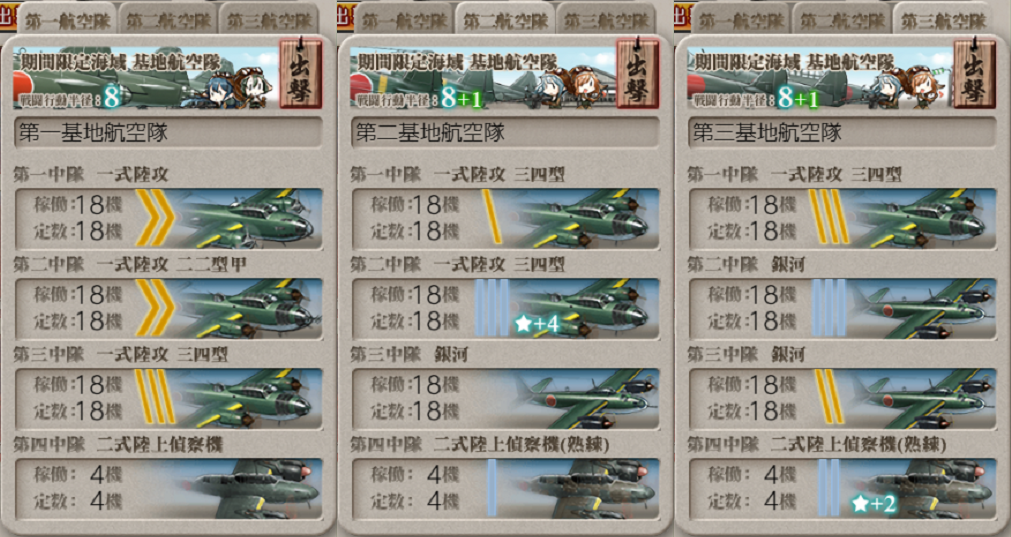Toggle the 出撃 sortie plaque of 第二基地航空隊
Viewport: 1011px width, 537px height.
(638, 73)
